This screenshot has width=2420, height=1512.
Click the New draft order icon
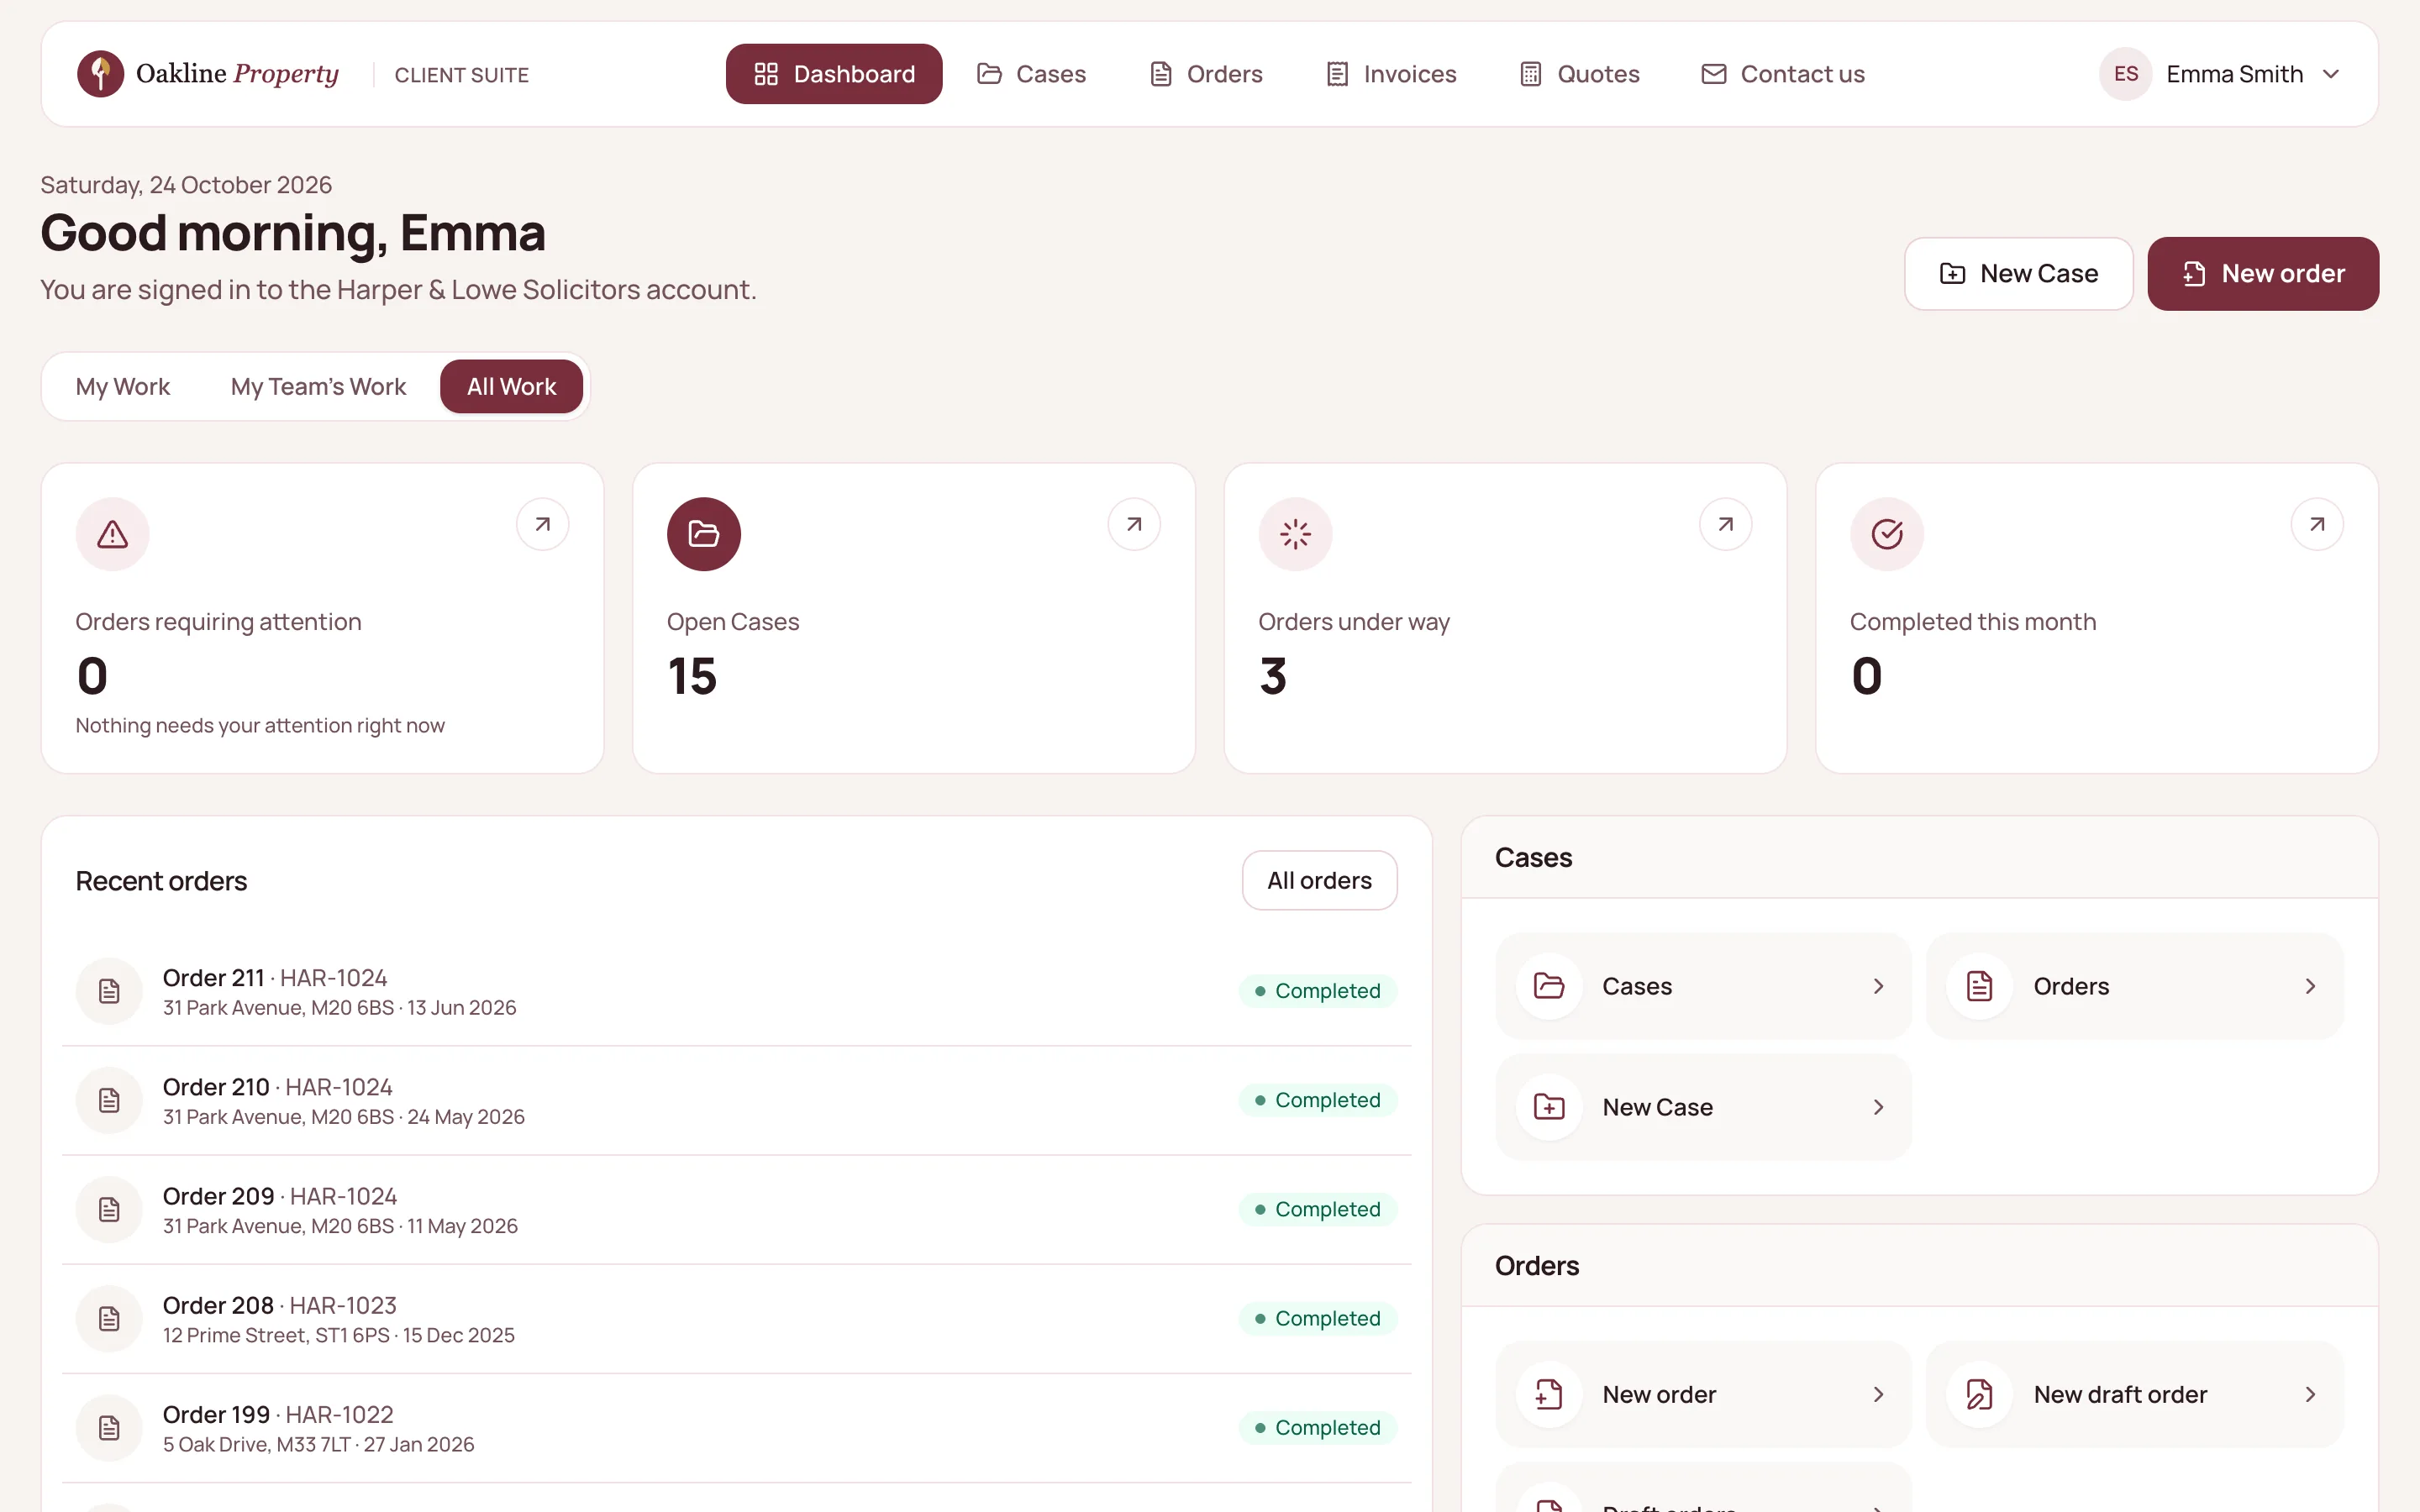coord(1979,1394)
